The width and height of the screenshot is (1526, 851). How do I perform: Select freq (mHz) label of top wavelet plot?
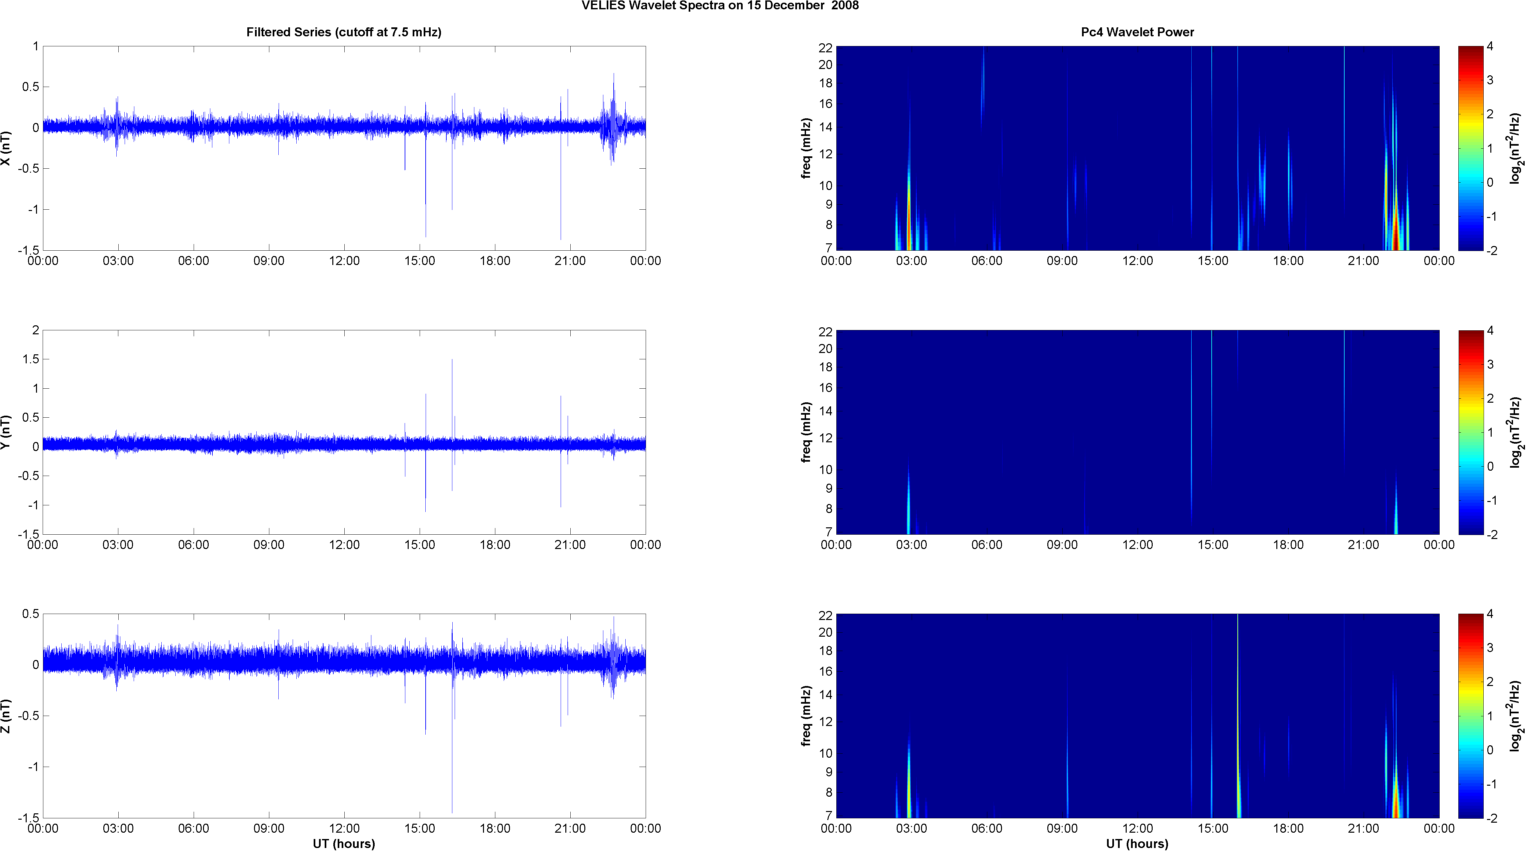point(806,148)
